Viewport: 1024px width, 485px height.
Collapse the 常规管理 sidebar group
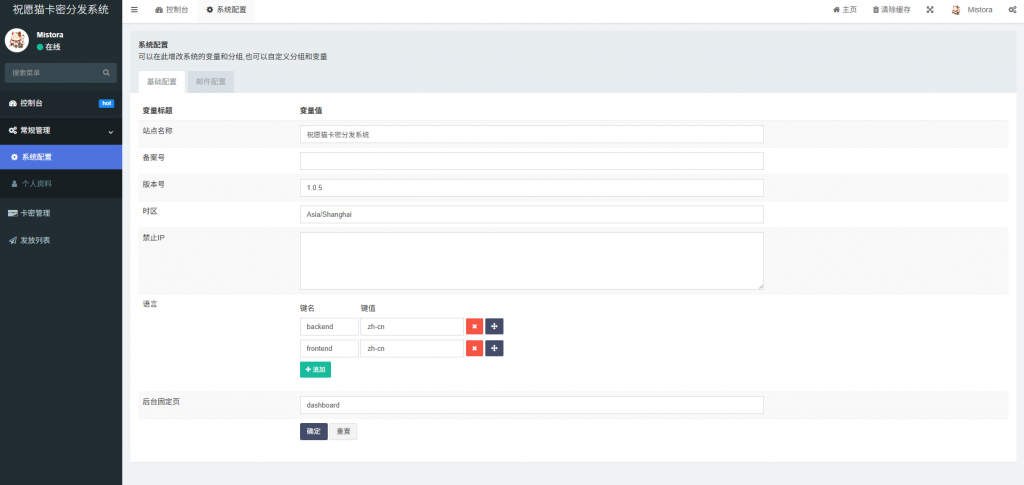(x=61, y=131)
